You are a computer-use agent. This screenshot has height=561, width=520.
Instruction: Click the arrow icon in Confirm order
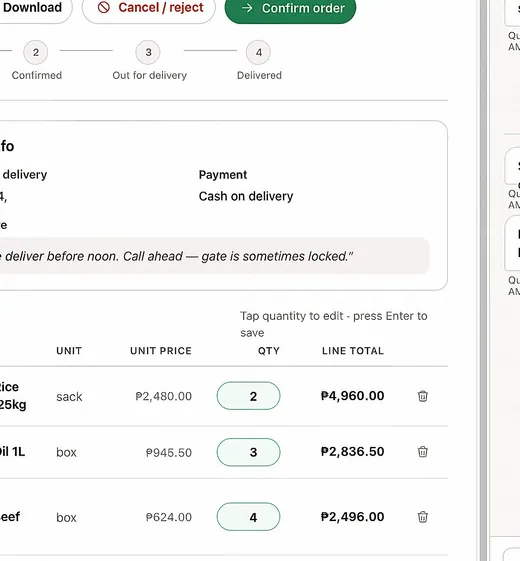pos(247,8)
